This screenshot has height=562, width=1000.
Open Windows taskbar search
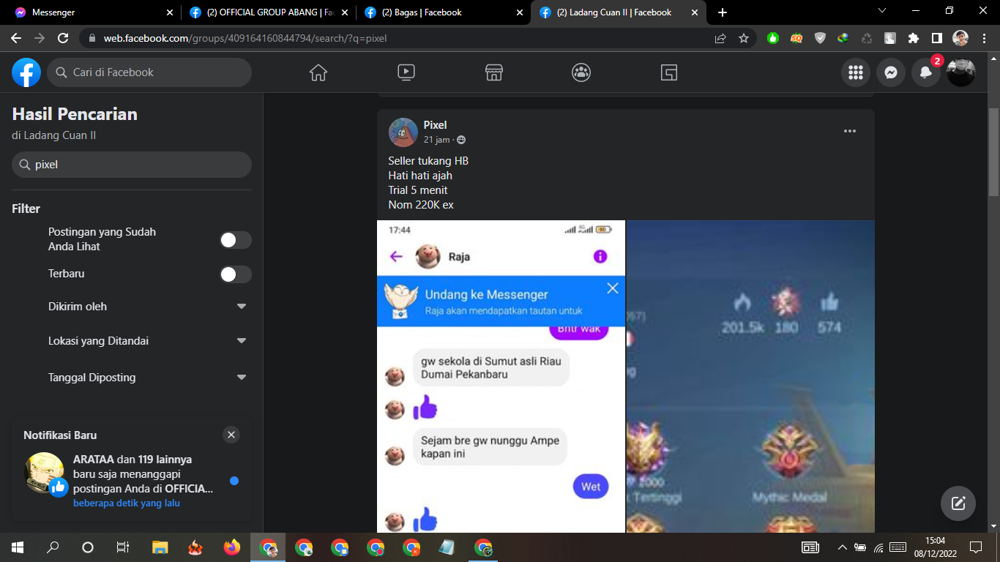click(x=53, y=547)
